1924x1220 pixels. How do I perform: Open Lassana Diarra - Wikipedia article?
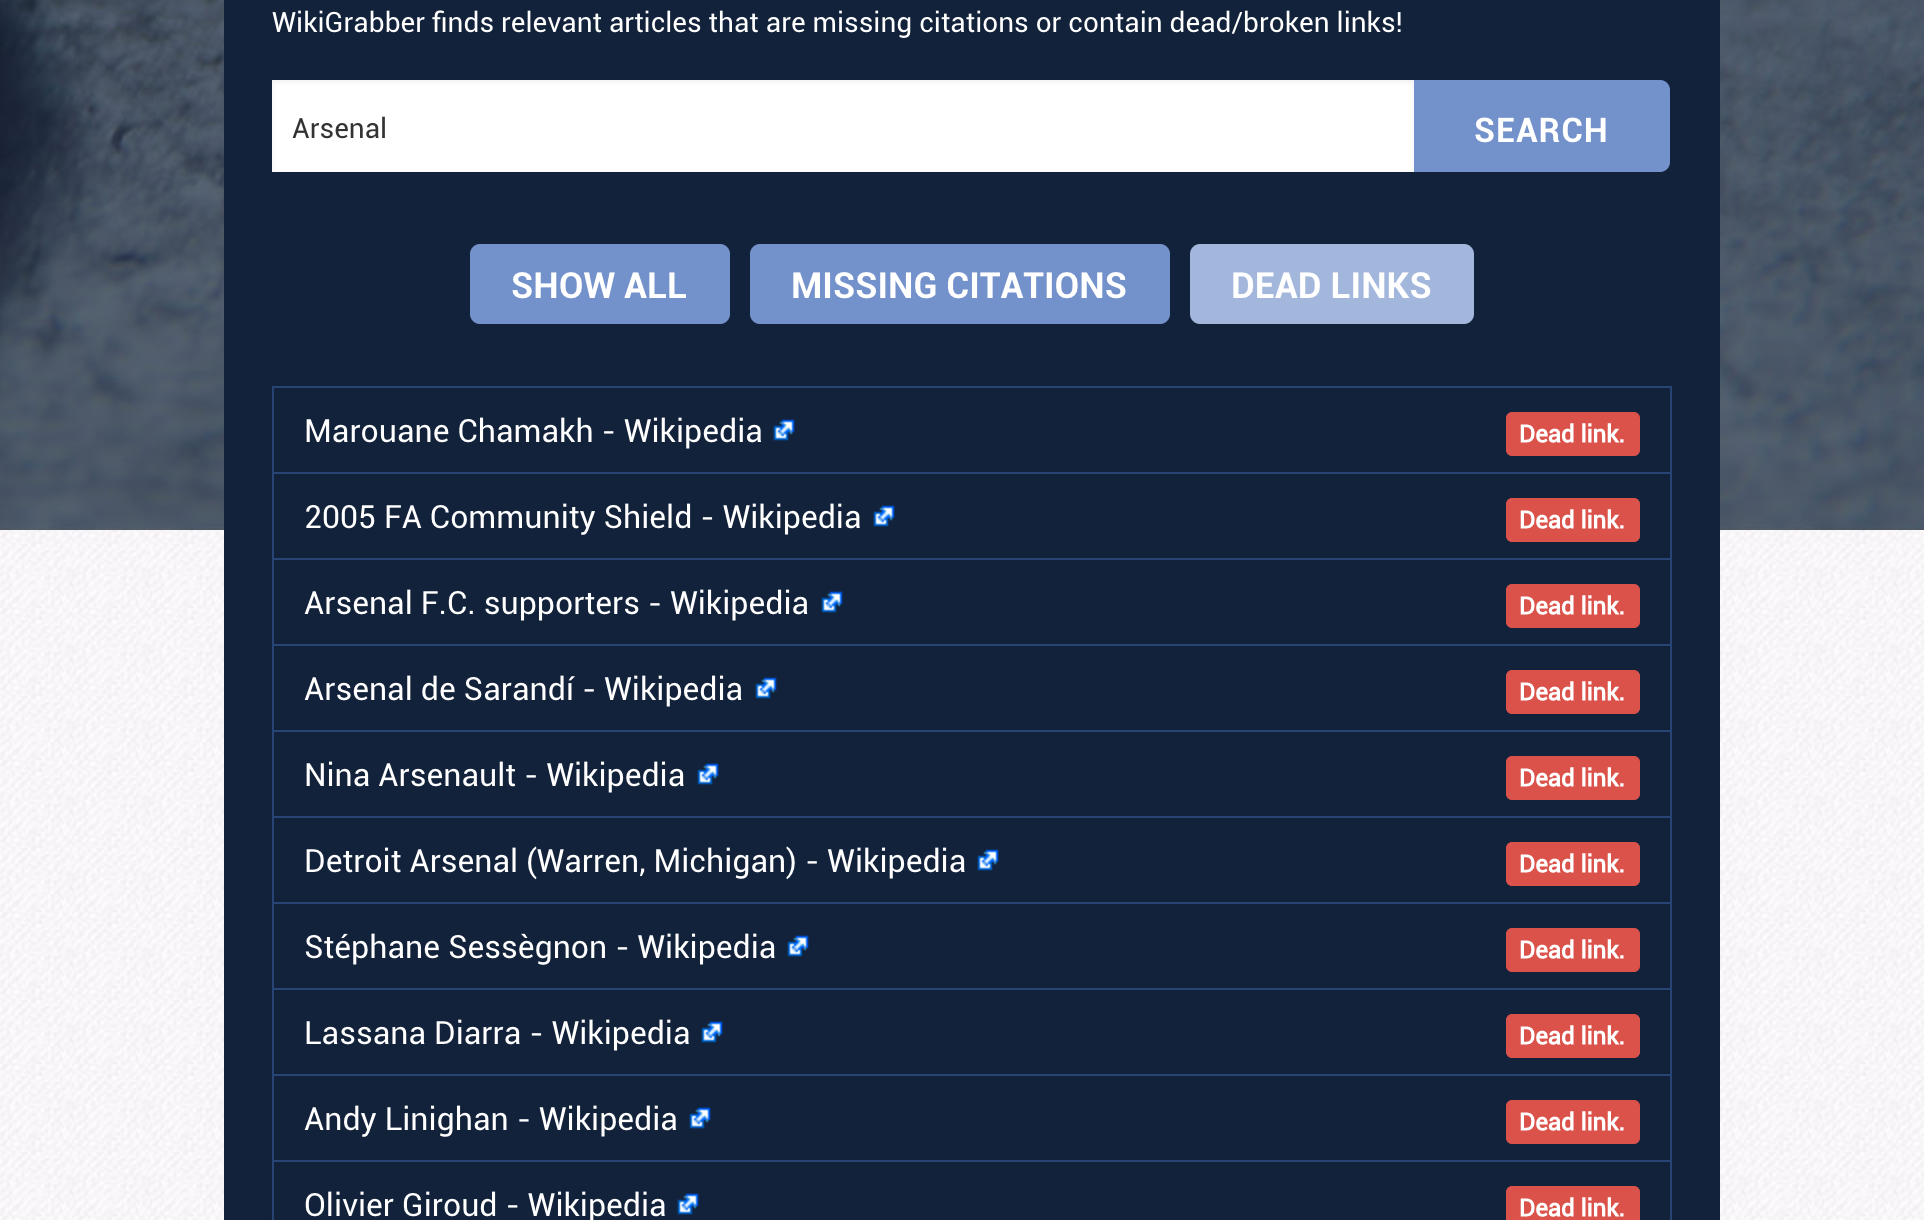(x=497, y=1033)
